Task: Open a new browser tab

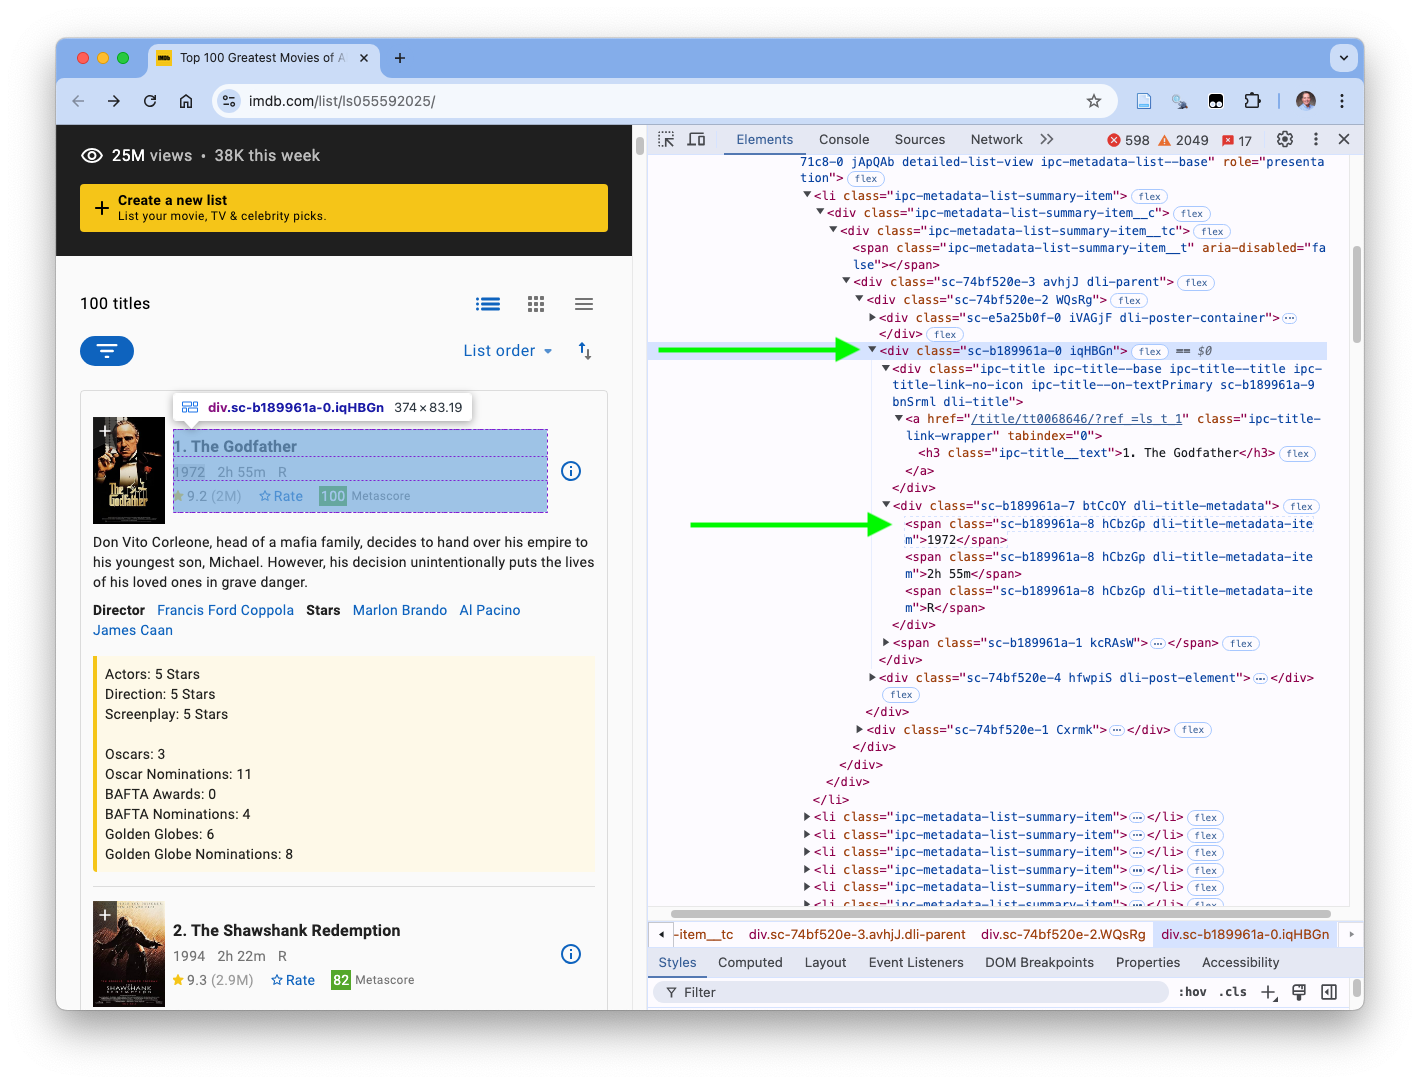Action: coord(400,58)
